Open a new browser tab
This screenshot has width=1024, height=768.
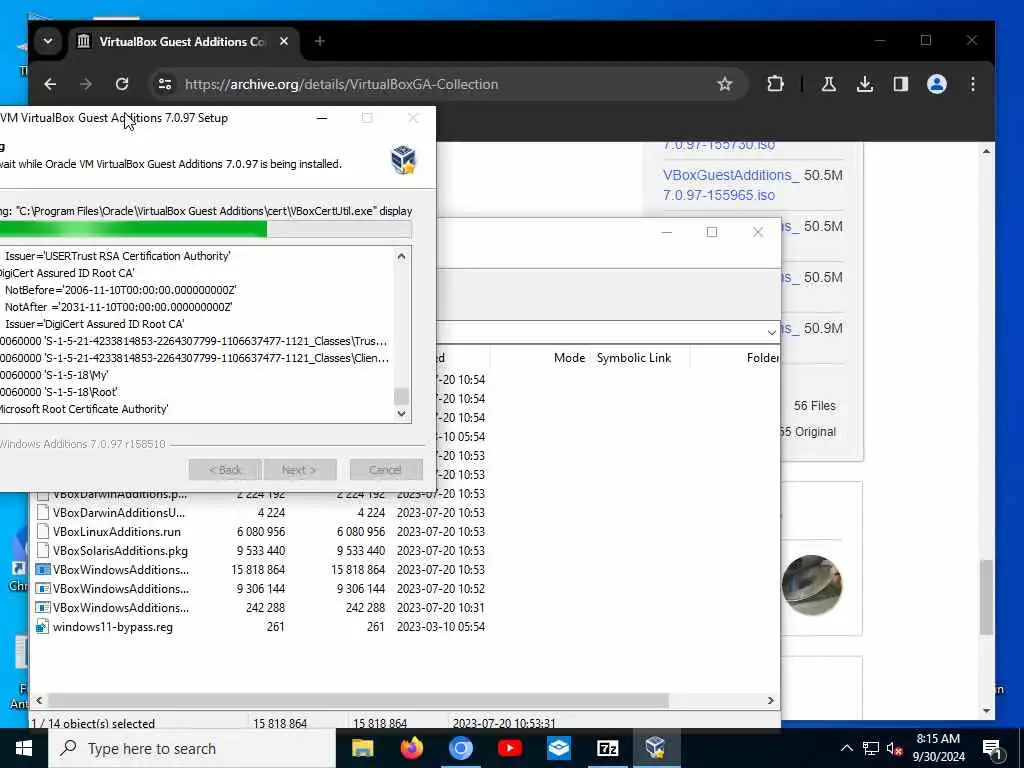coord(319,41)
